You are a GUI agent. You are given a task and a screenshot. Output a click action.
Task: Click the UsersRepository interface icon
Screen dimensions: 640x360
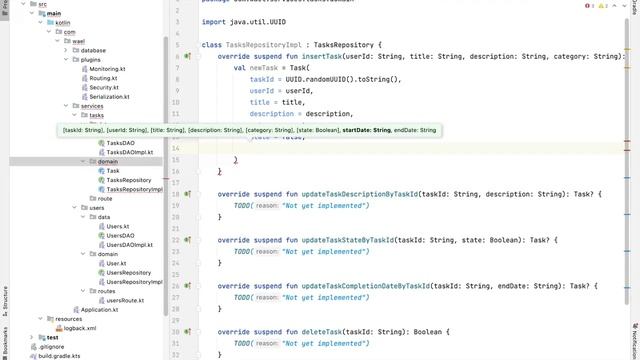(x=102, y=273)
